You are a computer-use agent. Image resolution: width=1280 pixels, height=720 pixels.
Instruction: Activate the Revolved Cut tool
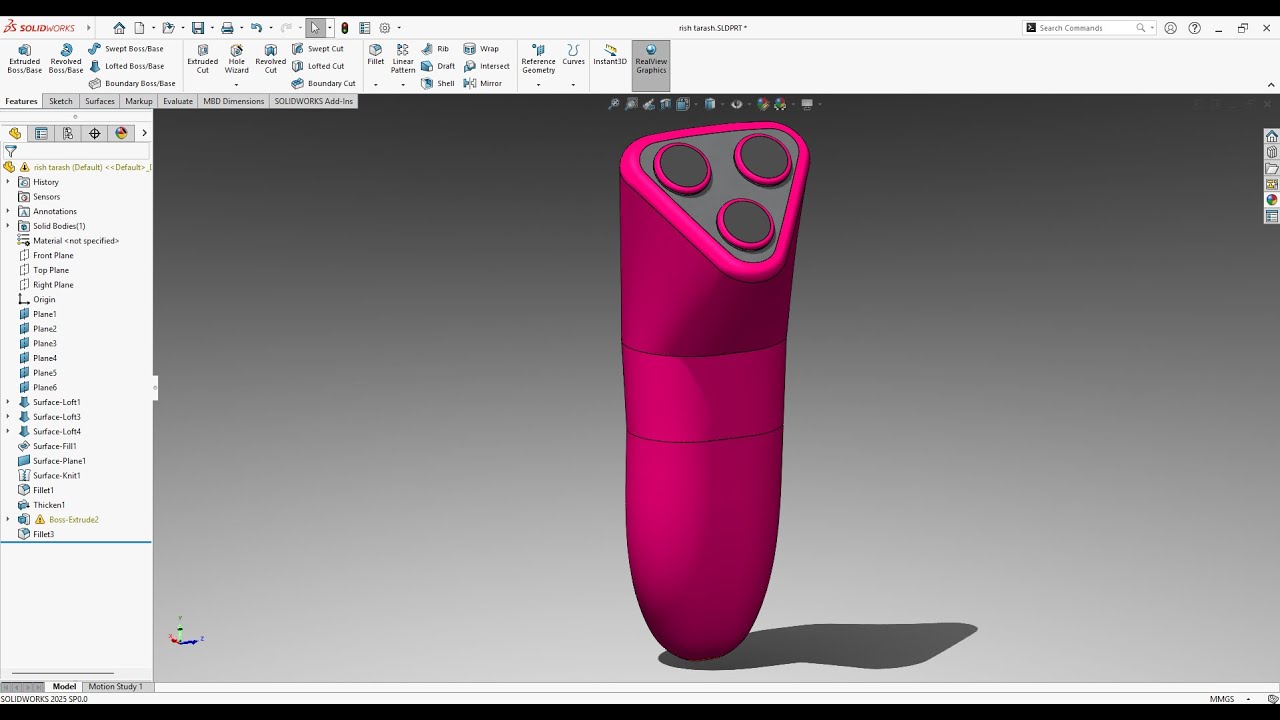271,58
